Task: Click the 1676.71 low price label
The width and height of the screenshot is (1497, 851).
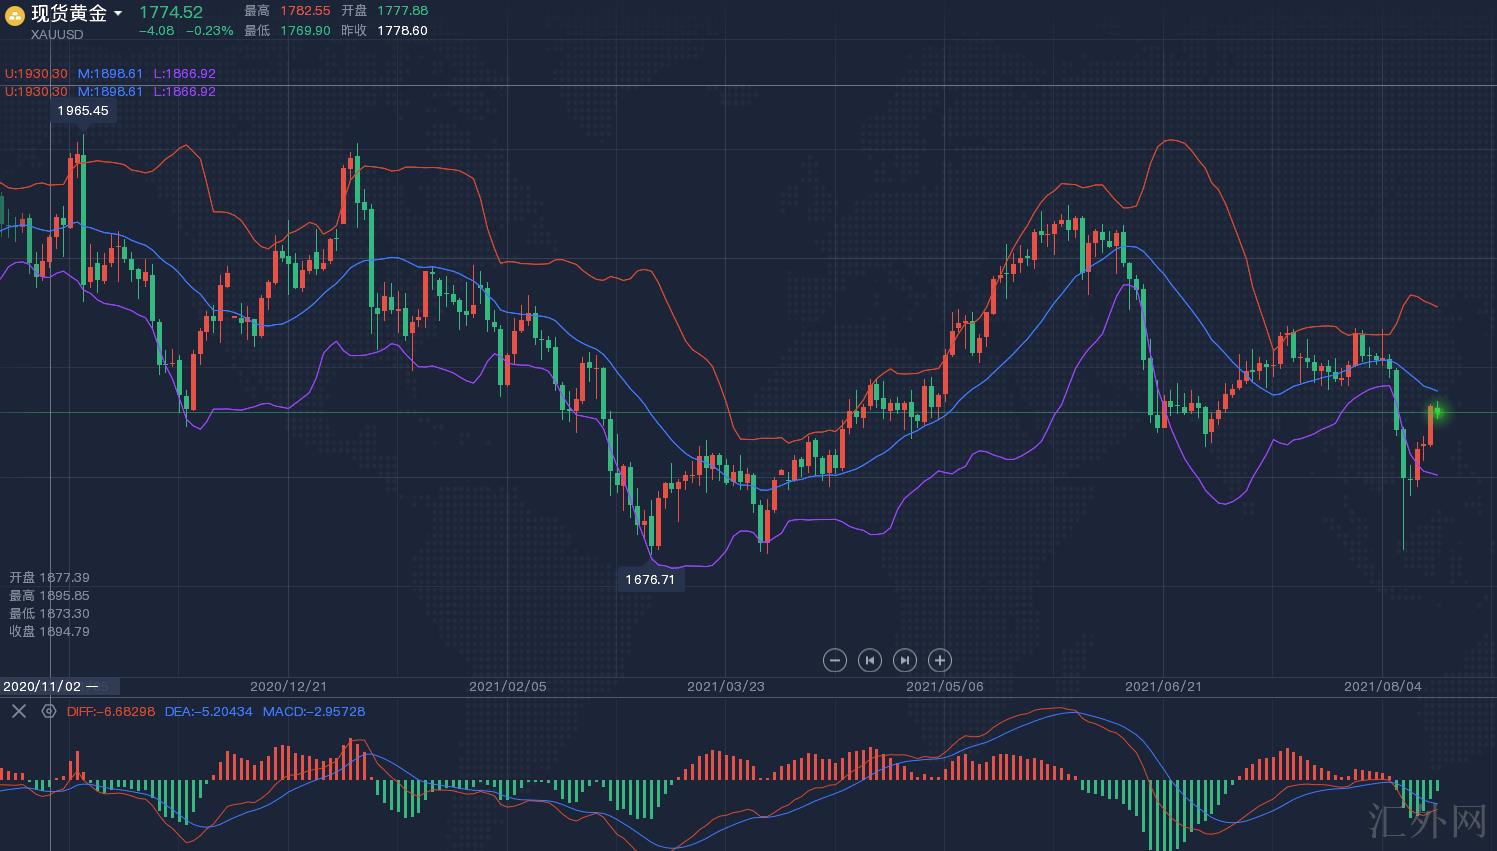Action: click(650, 579)
